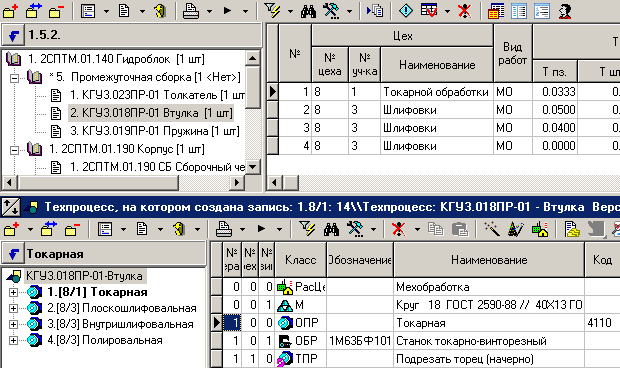
Task: Expand the 4.[8/3] Полировальная node
Action: coord(13,340)
